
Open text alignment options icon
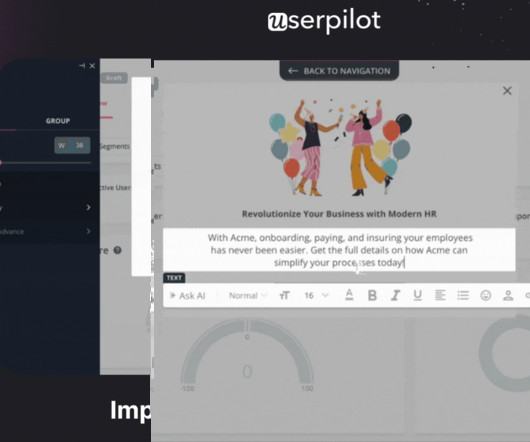tap(440, 296)
